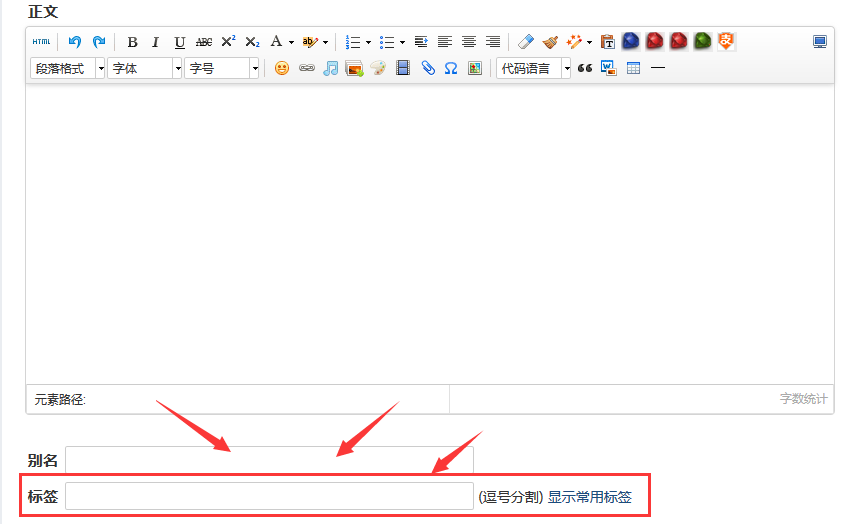Open highlight color dropdown arrow
850x524 pixels.
(x=325, y=42)
